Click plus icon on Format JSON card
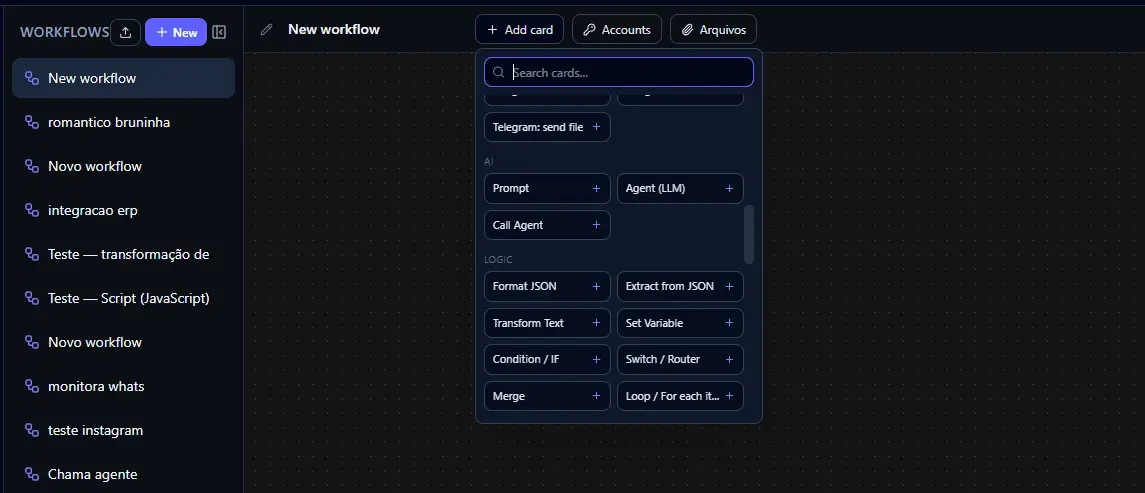Viewport: 1145px width, 493px height. [x=596, y=286]
